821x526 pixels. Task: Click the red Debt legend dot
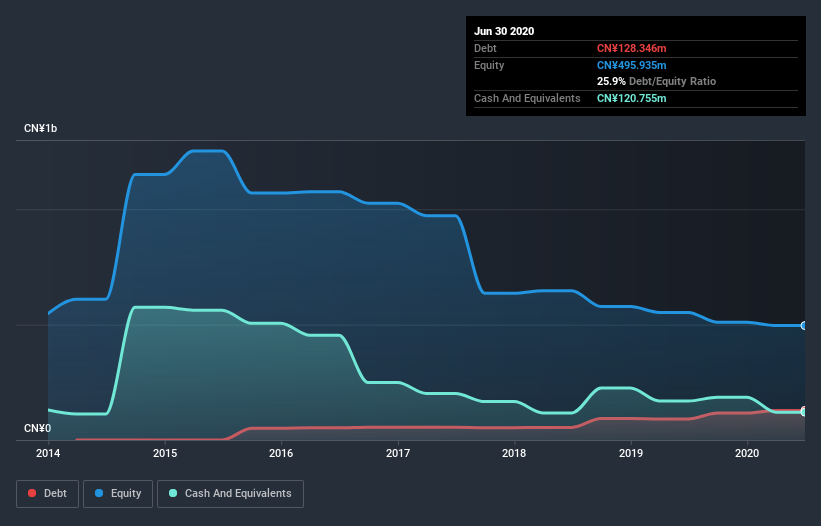pyautogui.click(x=32, y=493)
